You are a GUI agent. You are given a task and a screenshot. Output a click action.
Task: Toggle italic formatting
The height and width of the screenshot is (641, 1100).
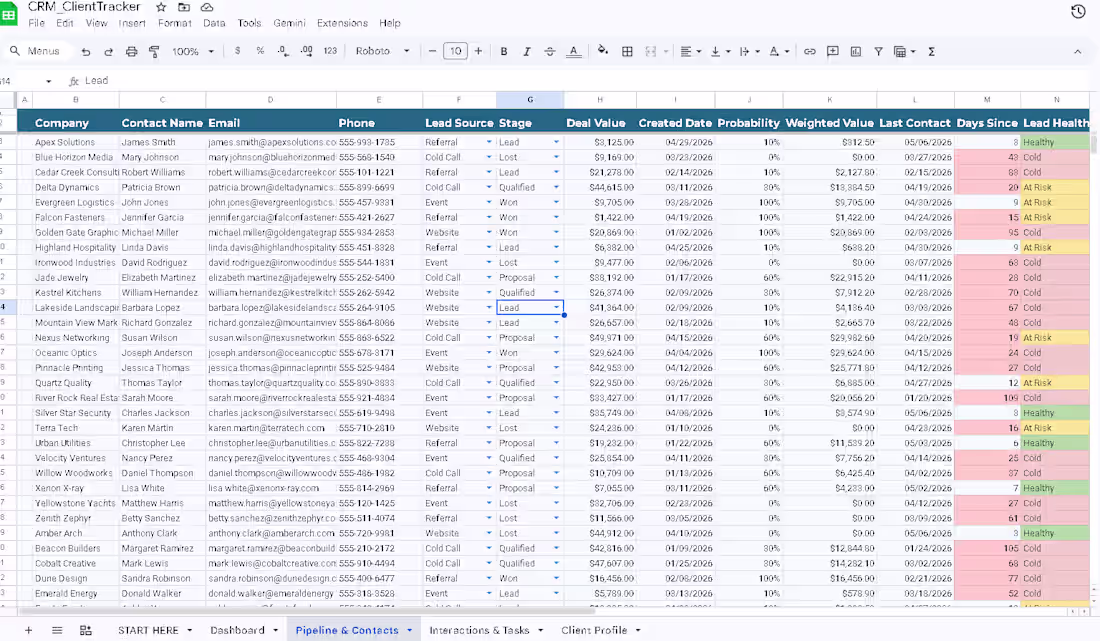(527, 51)
